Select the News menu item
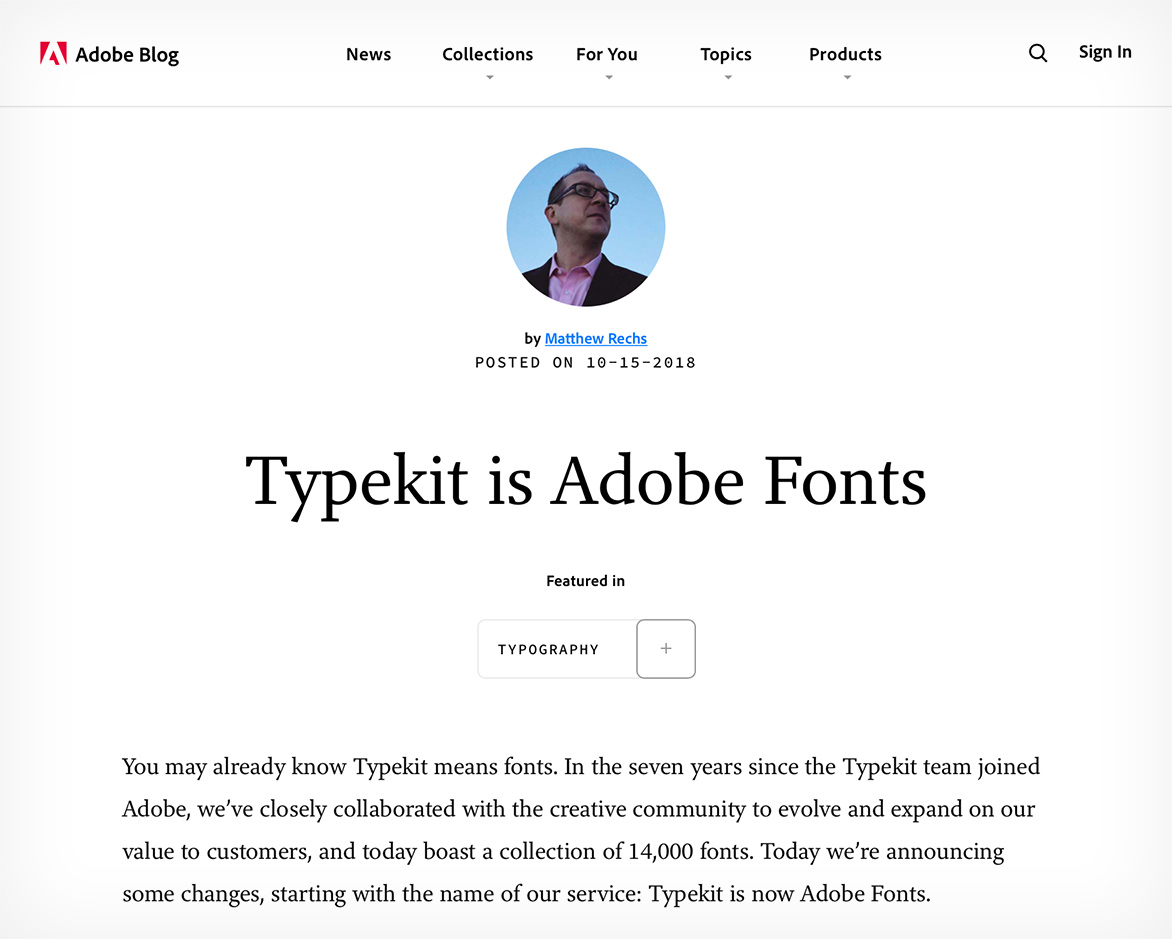This screenshot has width=1172, height=939. [x=368, y=54]
